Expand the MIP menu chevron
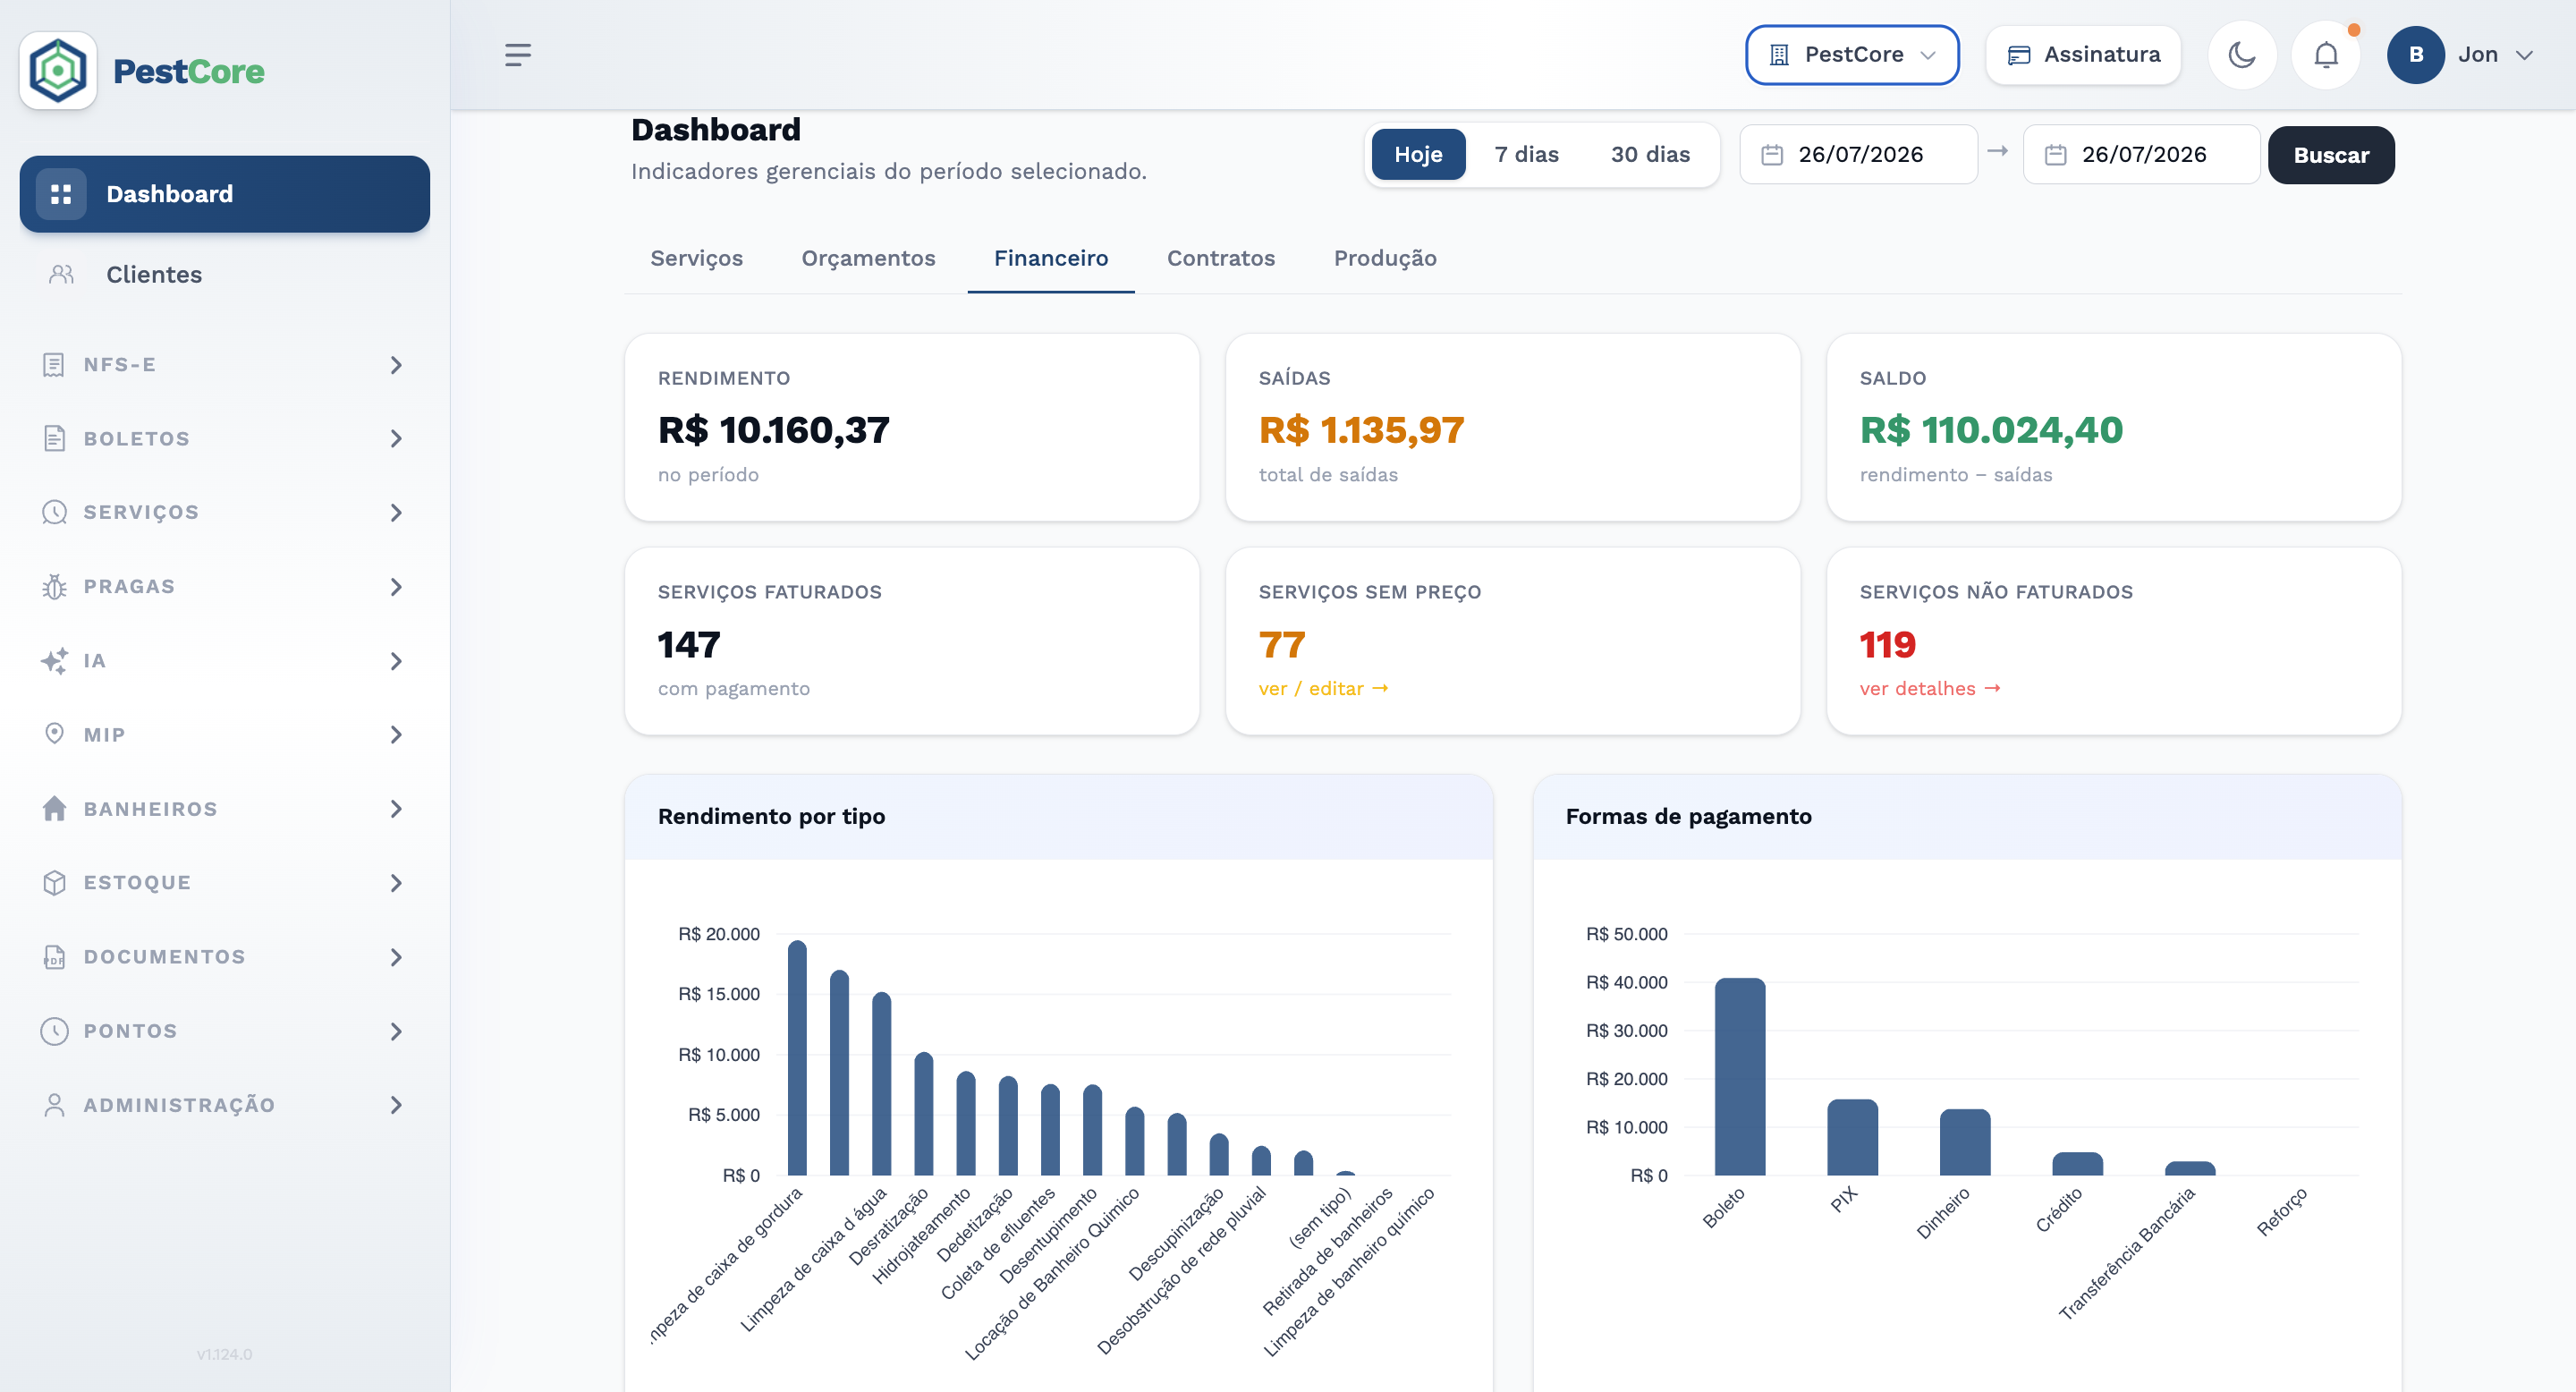 [x=396, y=735]
